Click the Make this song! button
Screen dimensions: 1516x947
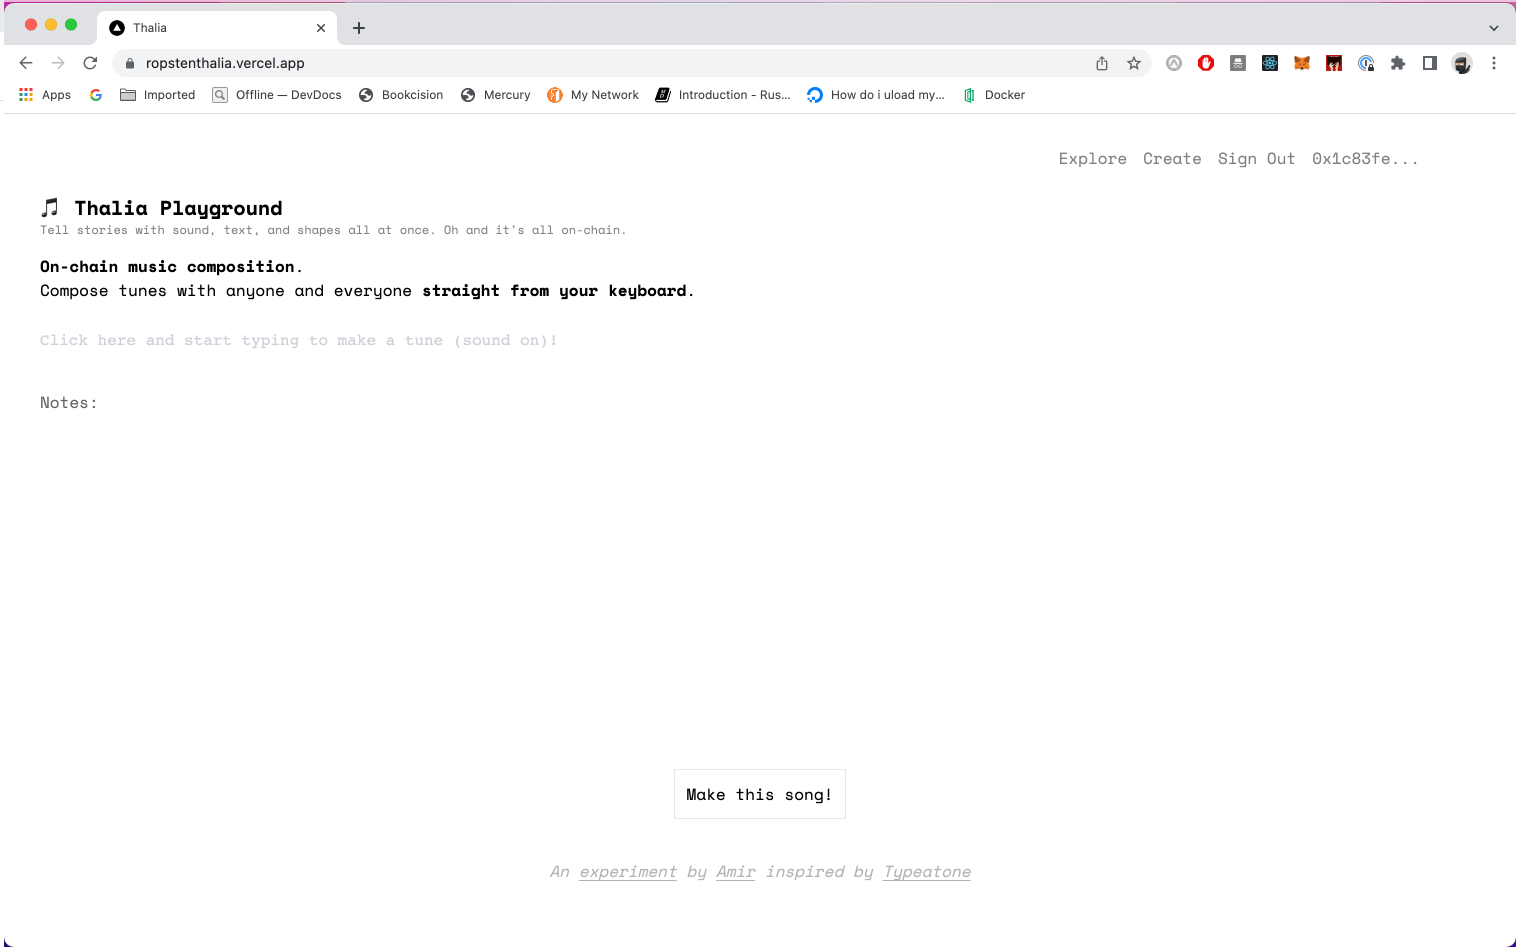[x=759, y=794]
